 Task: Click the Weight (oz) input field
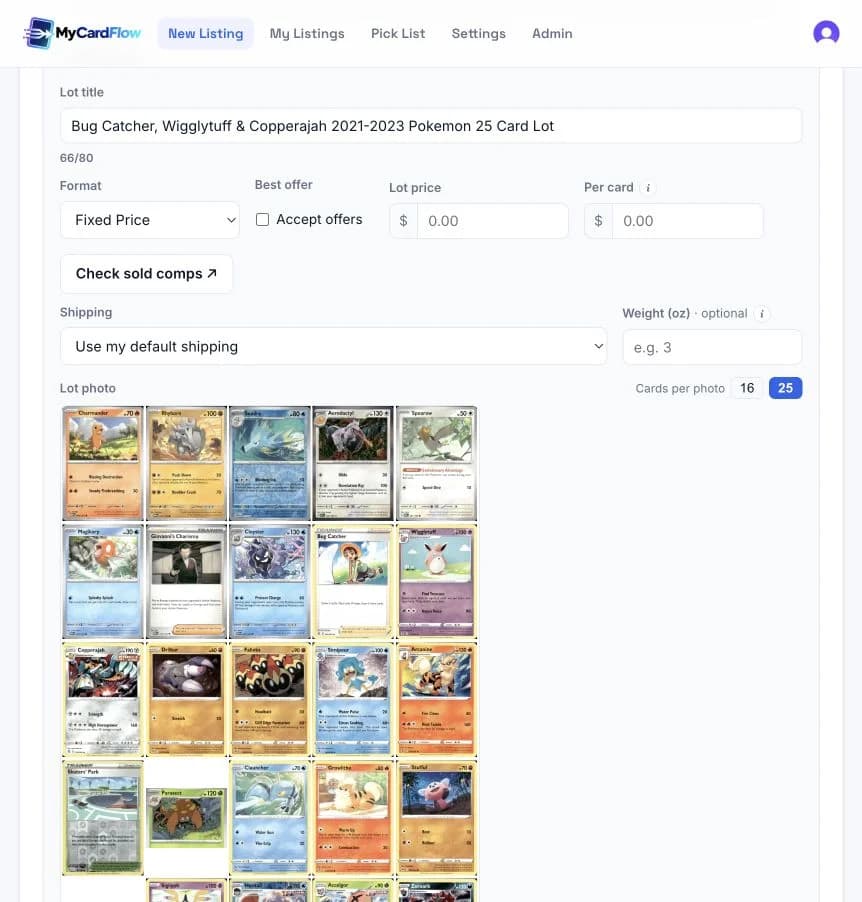pos(712,347)
